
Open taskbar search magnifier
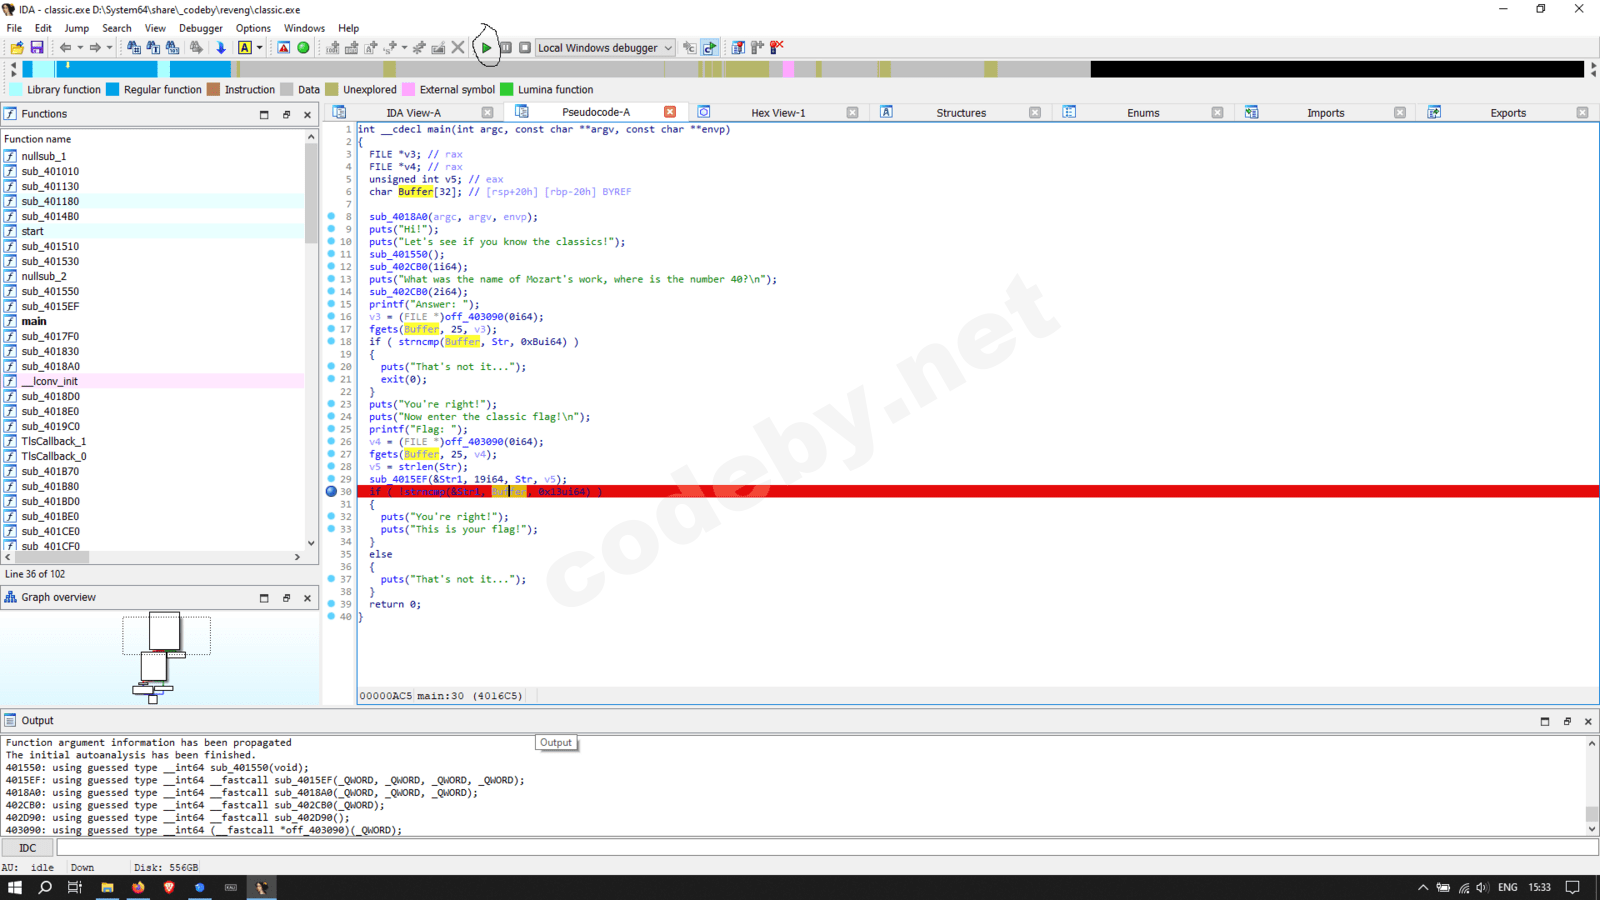45,887
